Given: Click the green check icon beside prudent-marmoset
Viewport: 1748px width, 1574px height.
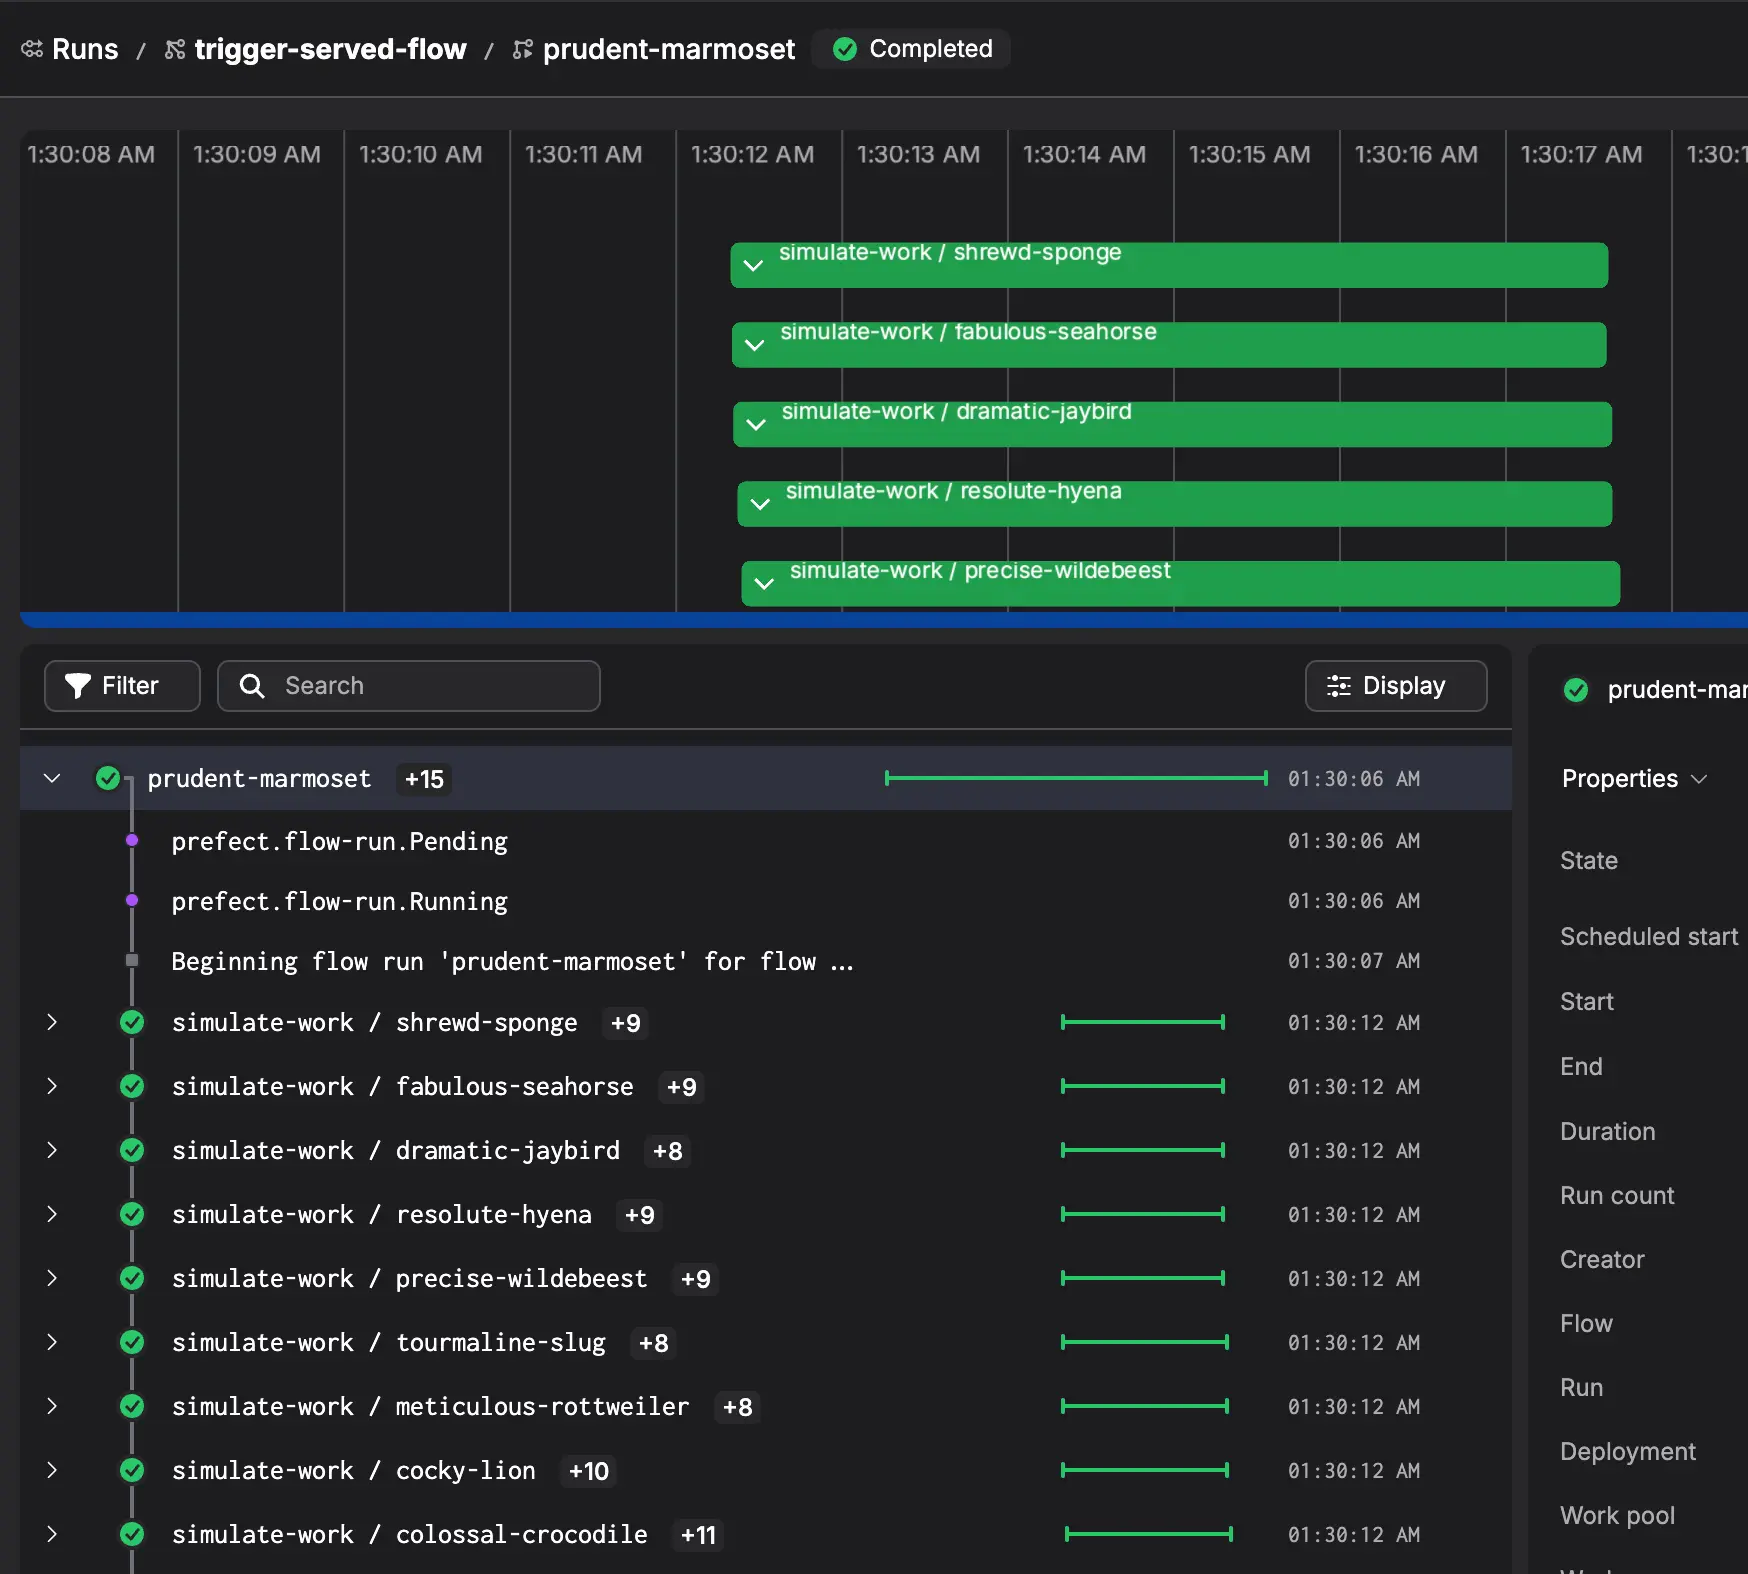Looking at the screenshot, I should [x=107, y=778].
